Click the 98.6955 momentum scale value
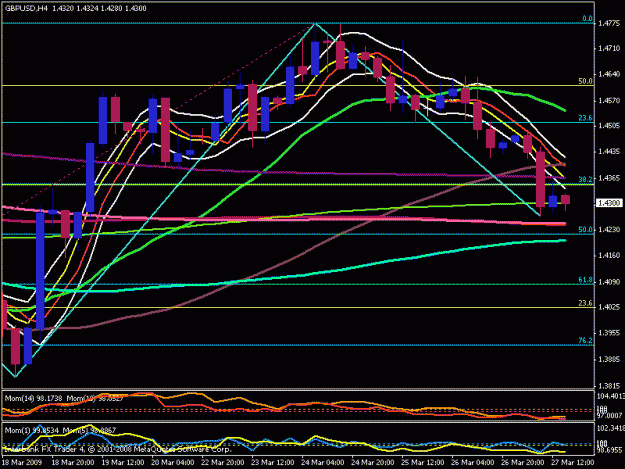 tap(610, 449)
